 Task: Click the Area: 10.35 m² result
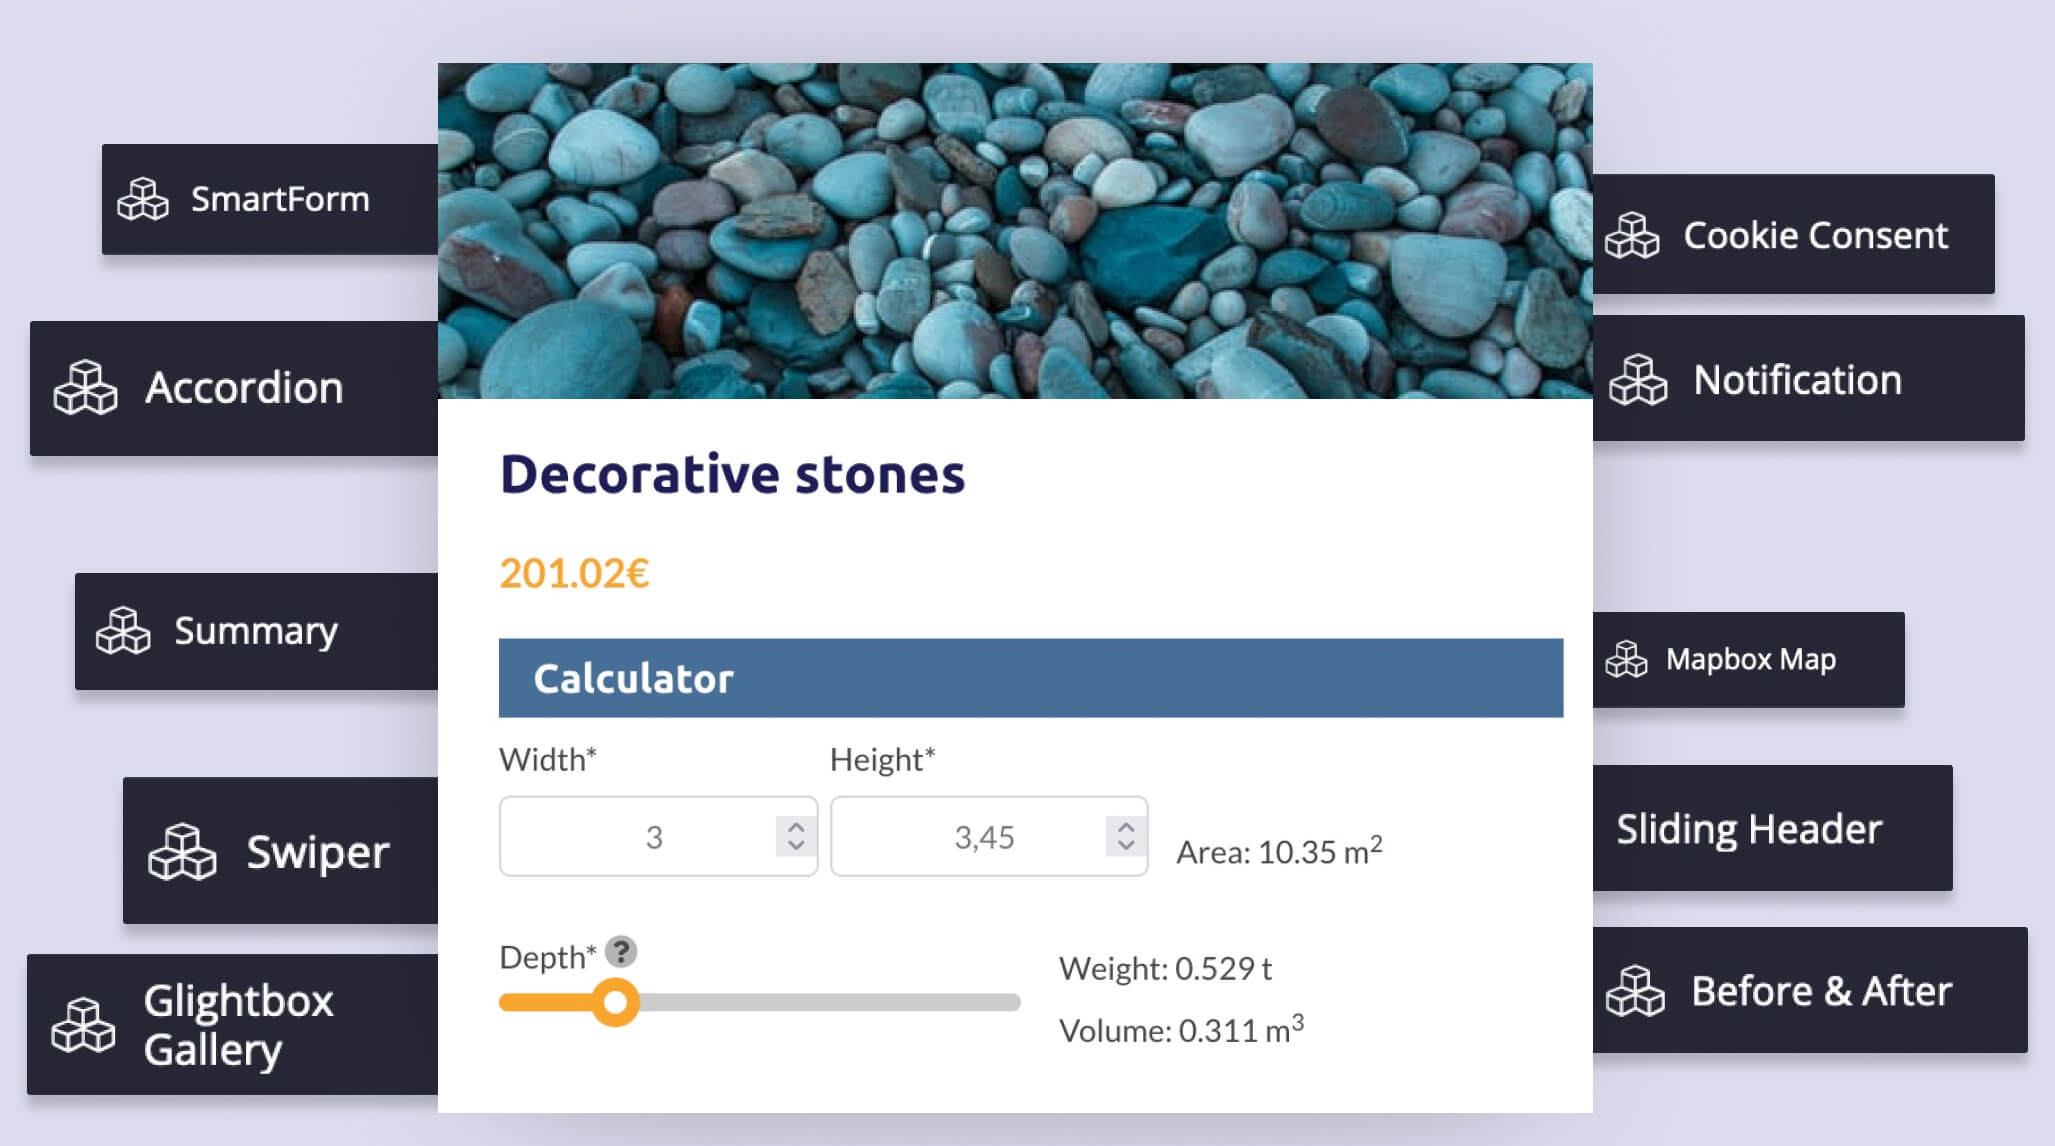coord(1279,851)
